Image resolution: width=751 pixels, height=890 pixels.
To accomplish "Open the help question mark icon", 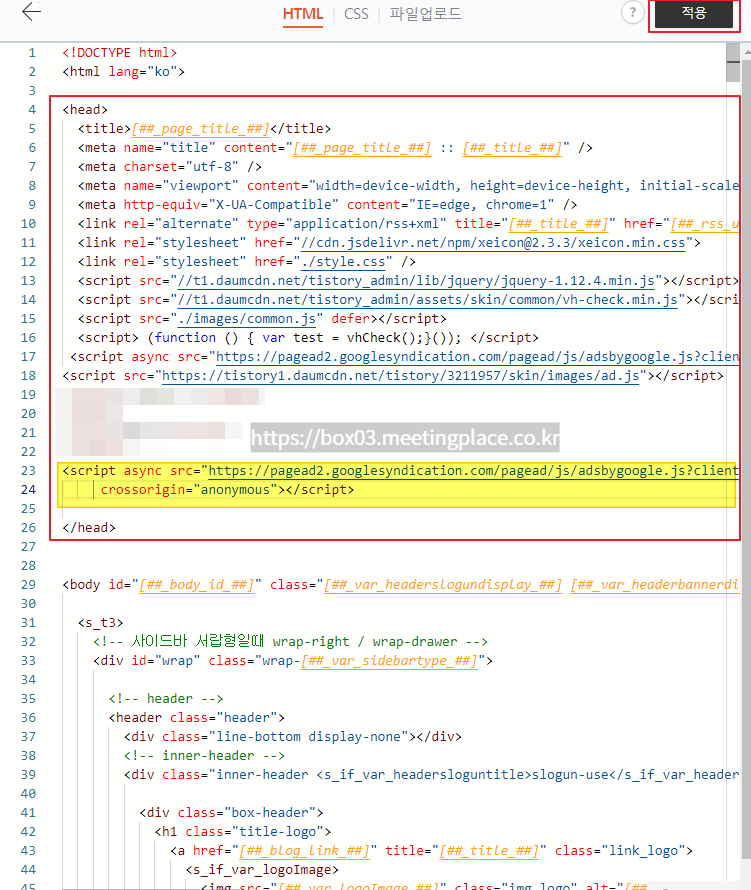I will [x=632, y=12].
